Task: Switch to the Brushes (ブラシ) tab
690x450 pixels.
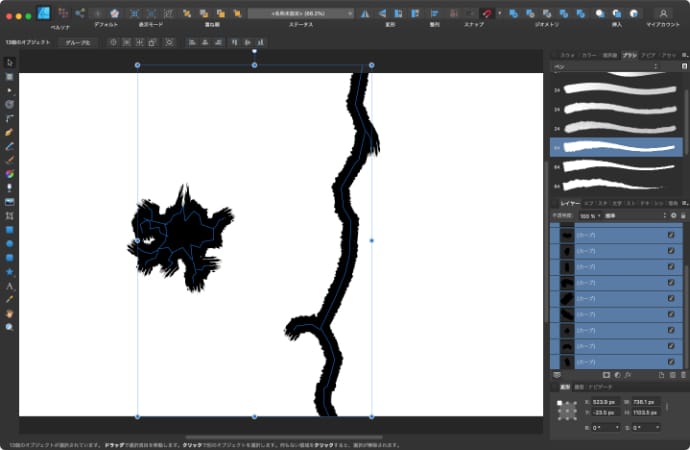Action: [629, 54]
